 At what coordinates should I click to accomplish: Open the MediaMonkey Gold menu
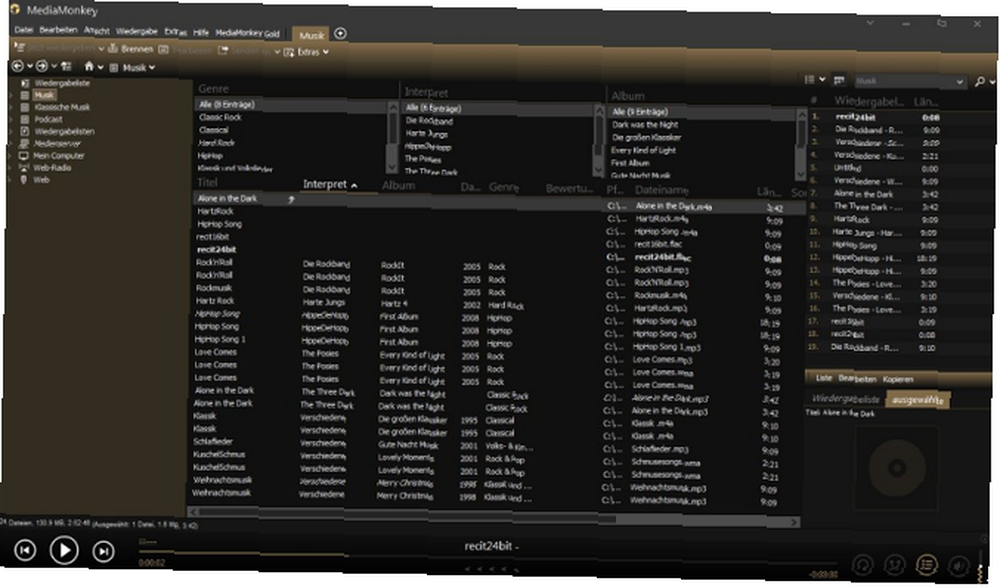click(x=247, y=33)
